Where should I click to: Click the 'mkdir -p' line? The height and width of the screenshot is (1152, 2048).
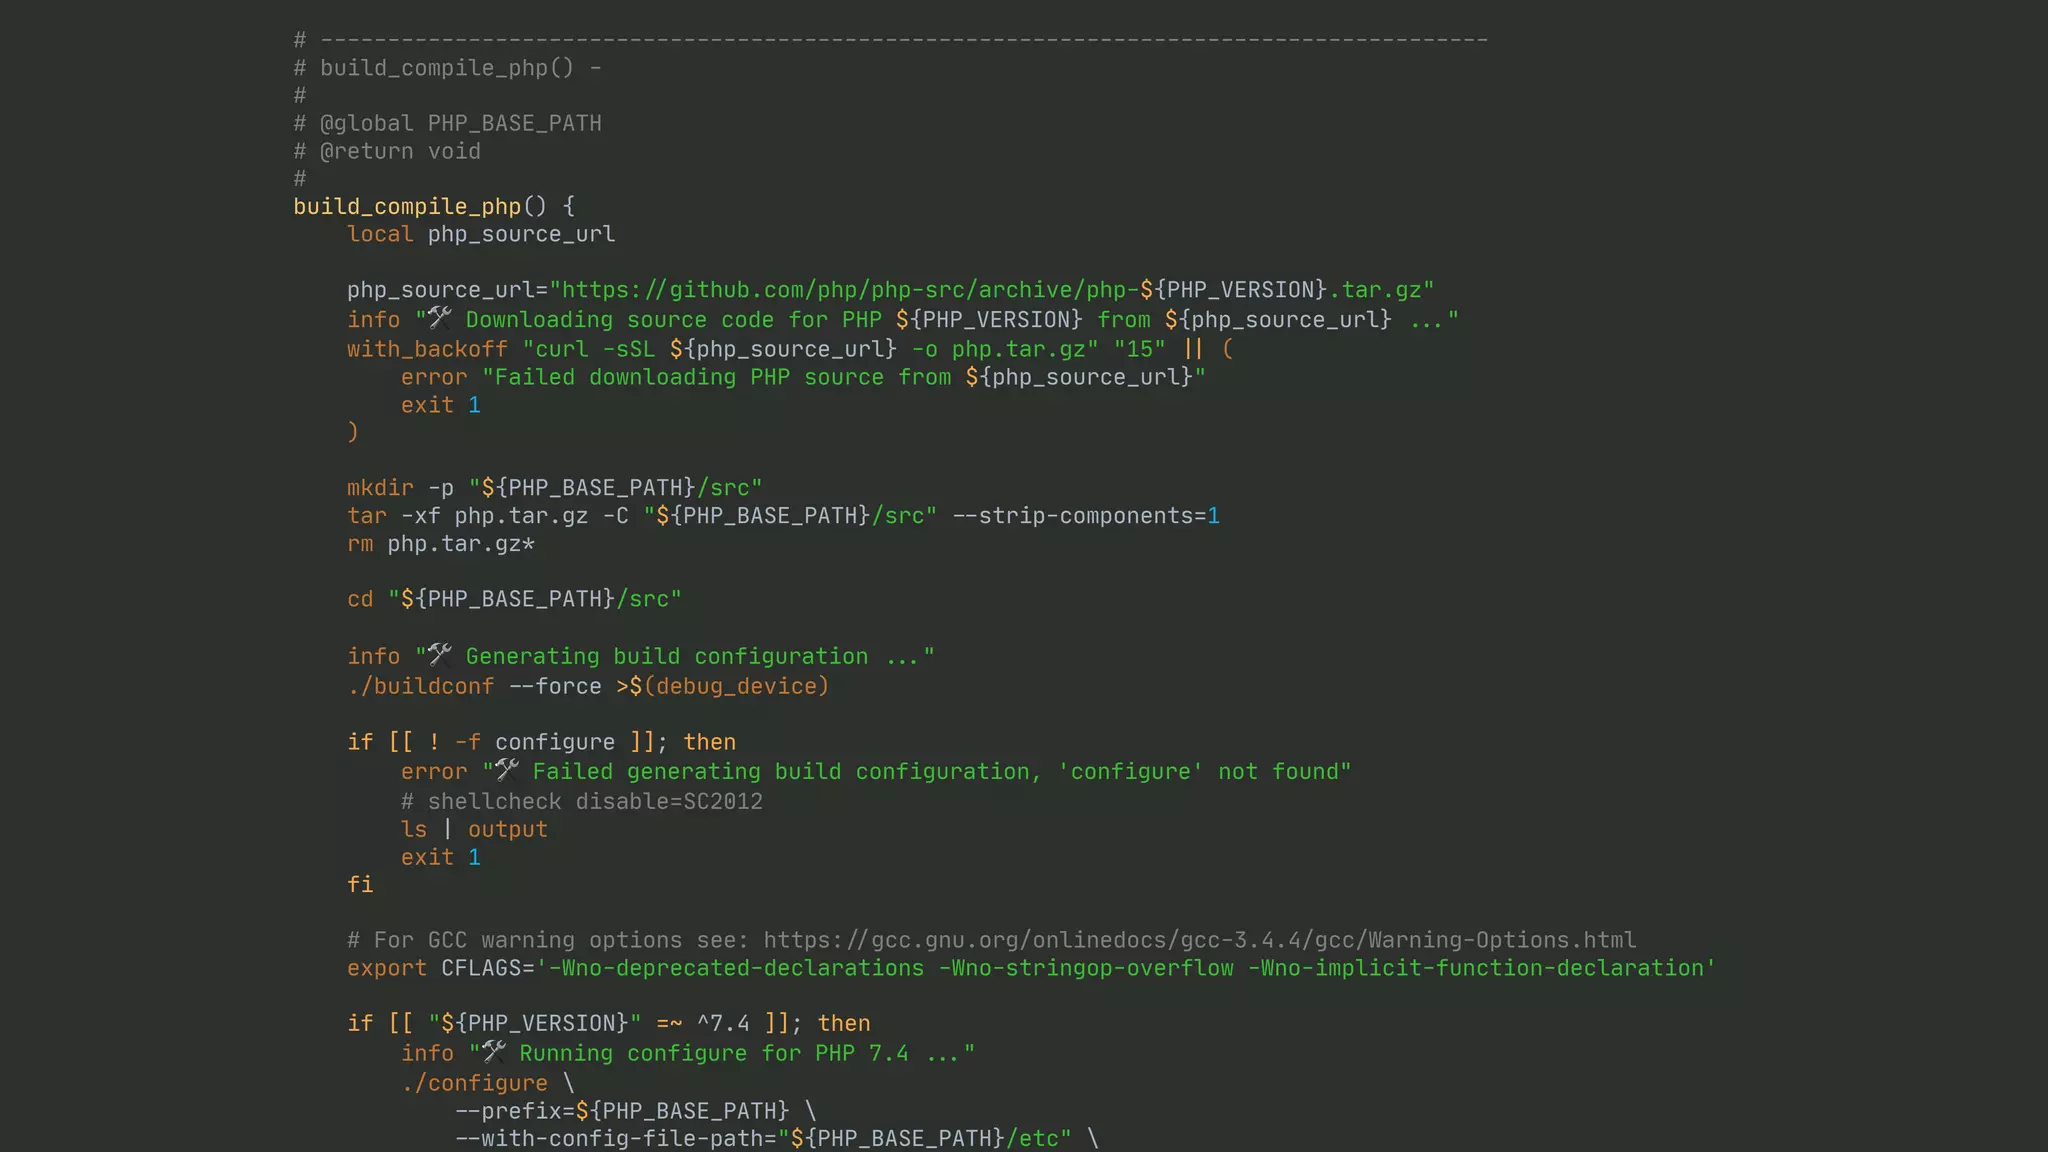click(x=555, y=488)
